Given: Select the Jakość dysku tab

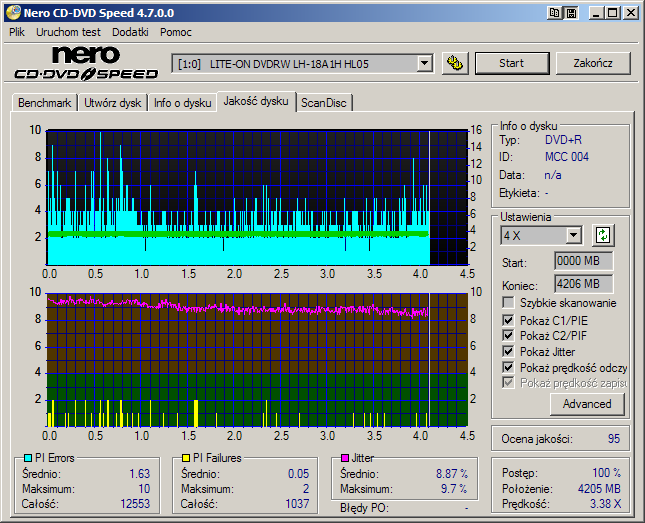Looking at the screenshot, I should (x=256, y=101).
